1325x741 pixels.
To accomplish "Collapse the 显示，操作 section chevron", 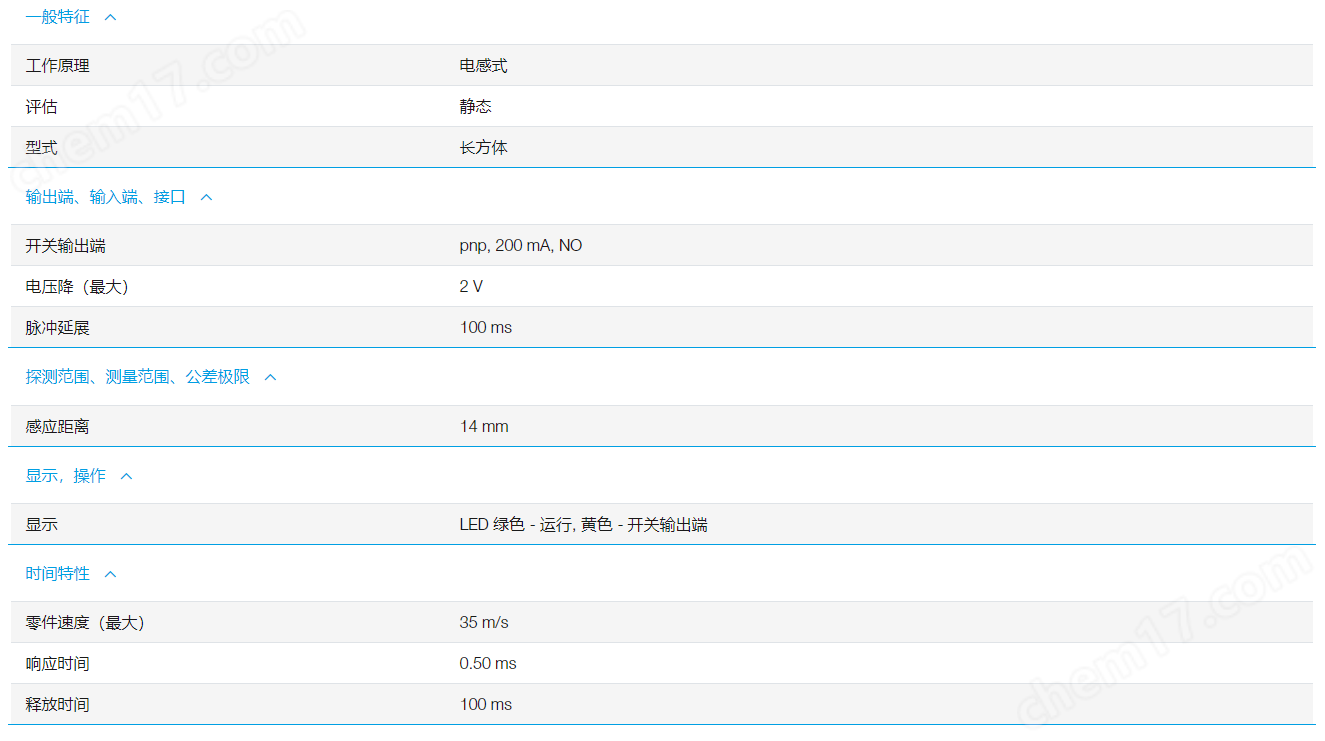I will point(127,476).
